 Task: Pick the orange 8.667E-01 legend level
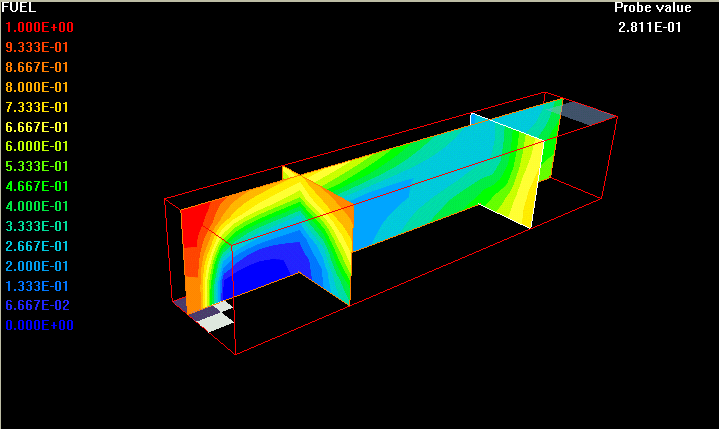(x=39, y=67)
